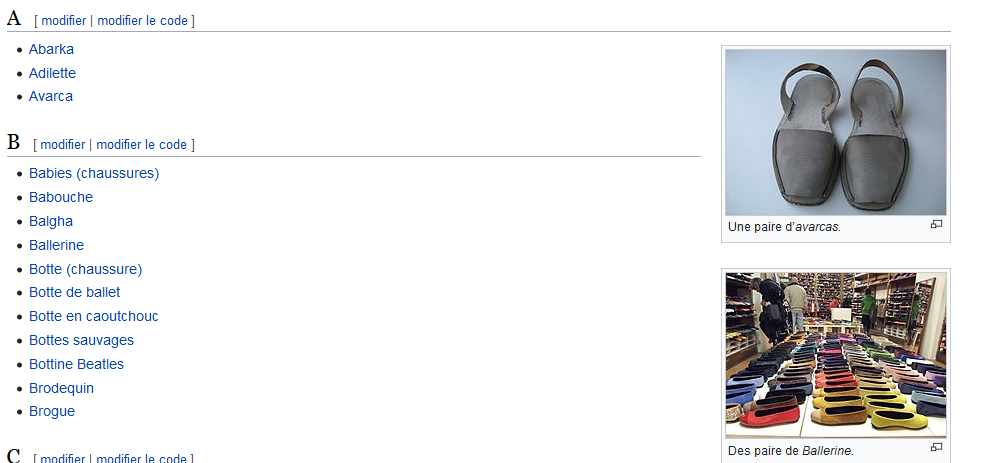The width and height of the screenshot is (983, 463).
Task: Open the Botte en caoutchouc link
Action: click(93, 316)
